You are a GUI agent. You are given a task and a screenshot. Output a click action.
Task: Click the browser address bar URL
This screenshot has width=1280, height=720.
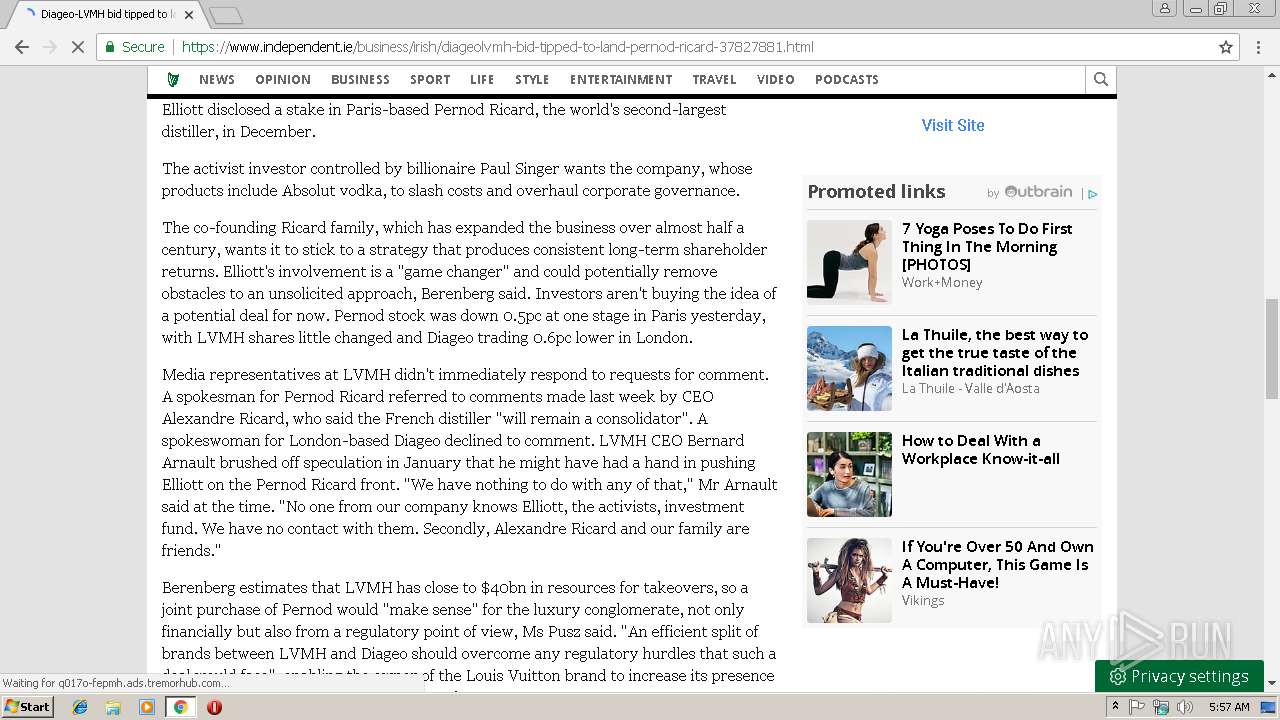pos(498,47)
